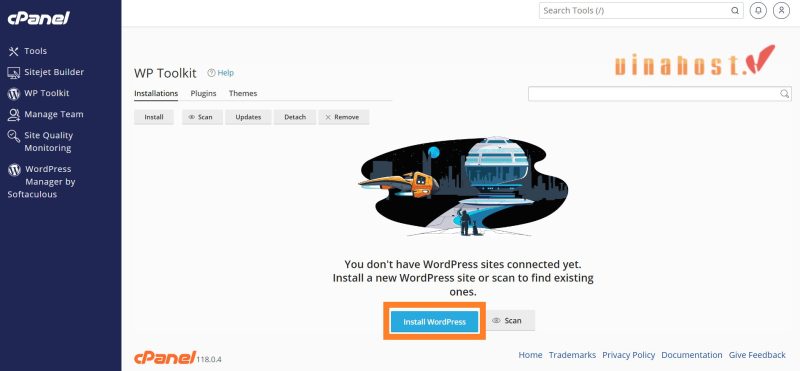This screenshot has width=800, height=371.
Task: Open WordPress Manager by Softaculous
Action: click(42, 181)
